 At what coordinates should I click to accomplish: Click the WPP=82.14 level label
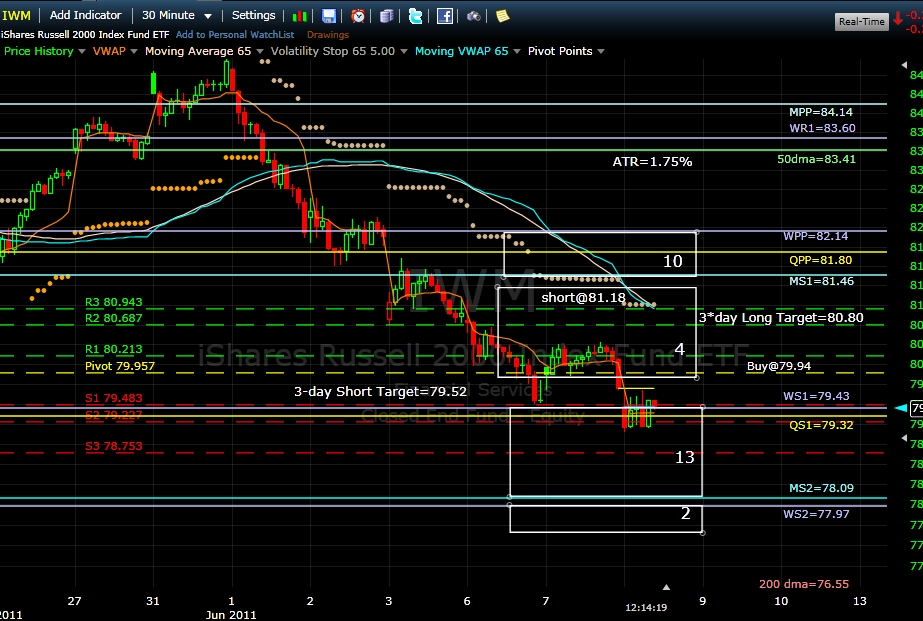point(816,236)
